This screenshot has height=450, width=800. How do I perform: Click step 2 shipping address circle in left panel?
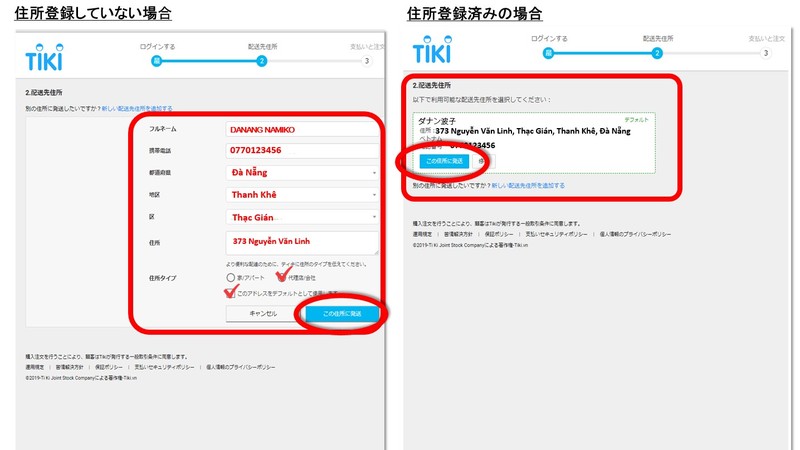(261, 61)
